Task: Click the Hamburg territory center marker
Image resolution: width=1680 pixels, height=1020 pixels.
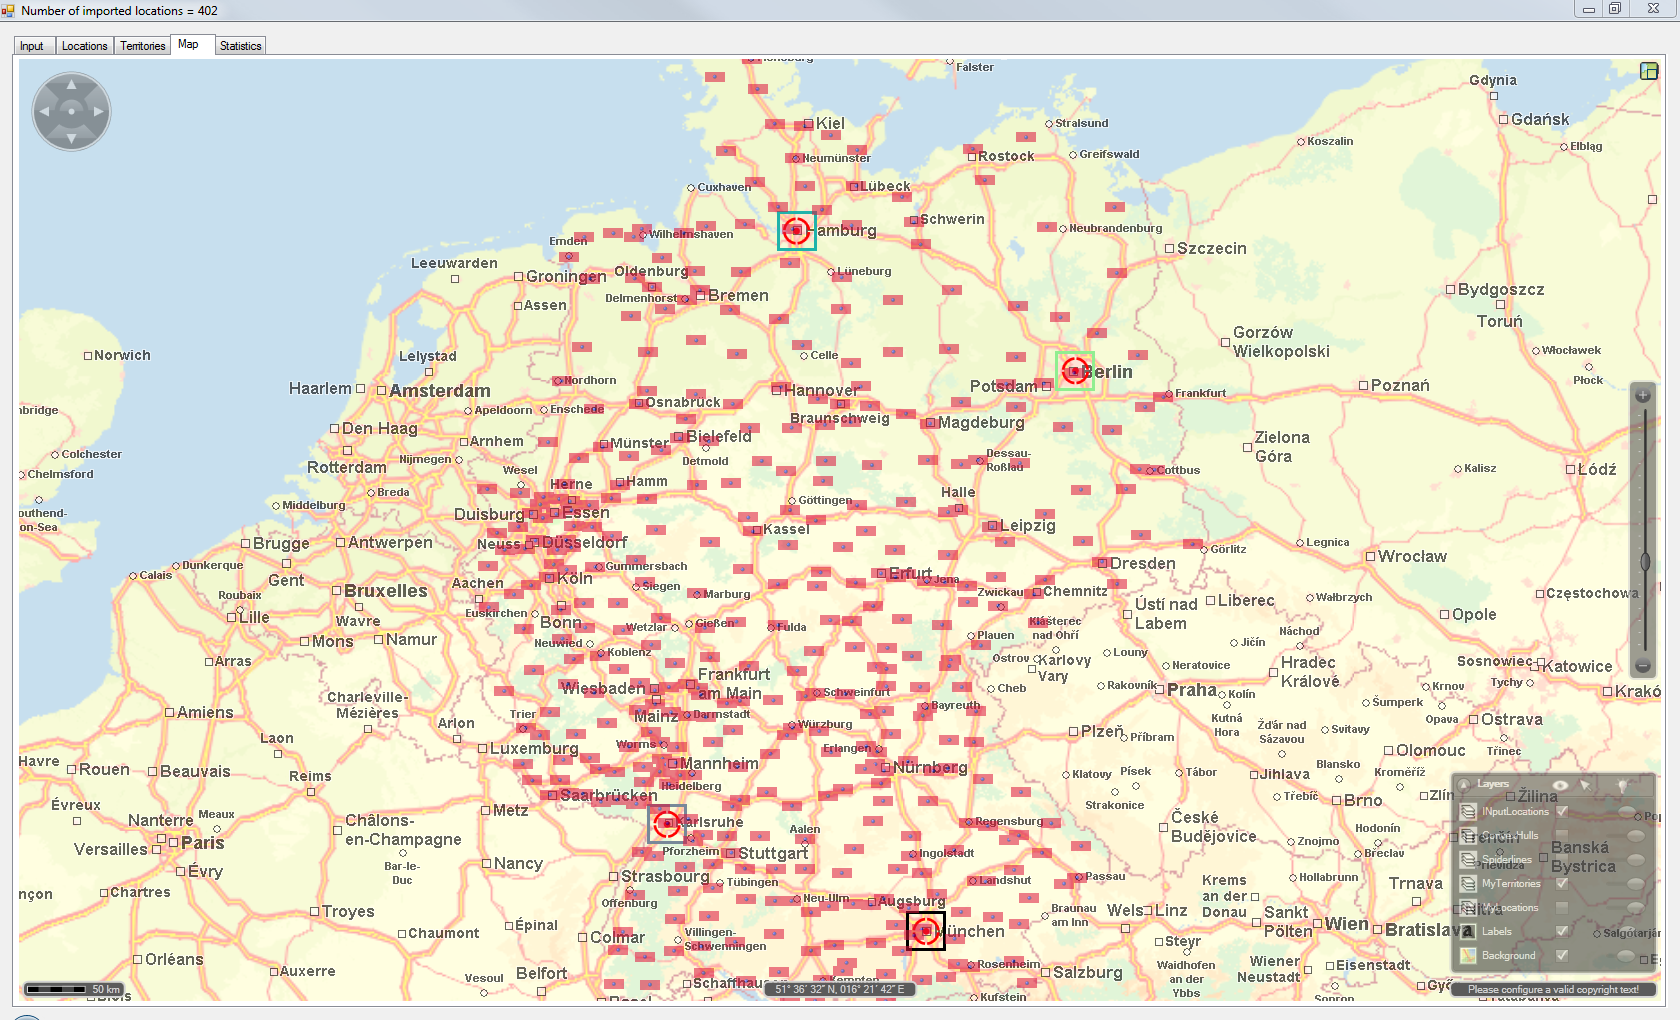Action: point(796,231)
